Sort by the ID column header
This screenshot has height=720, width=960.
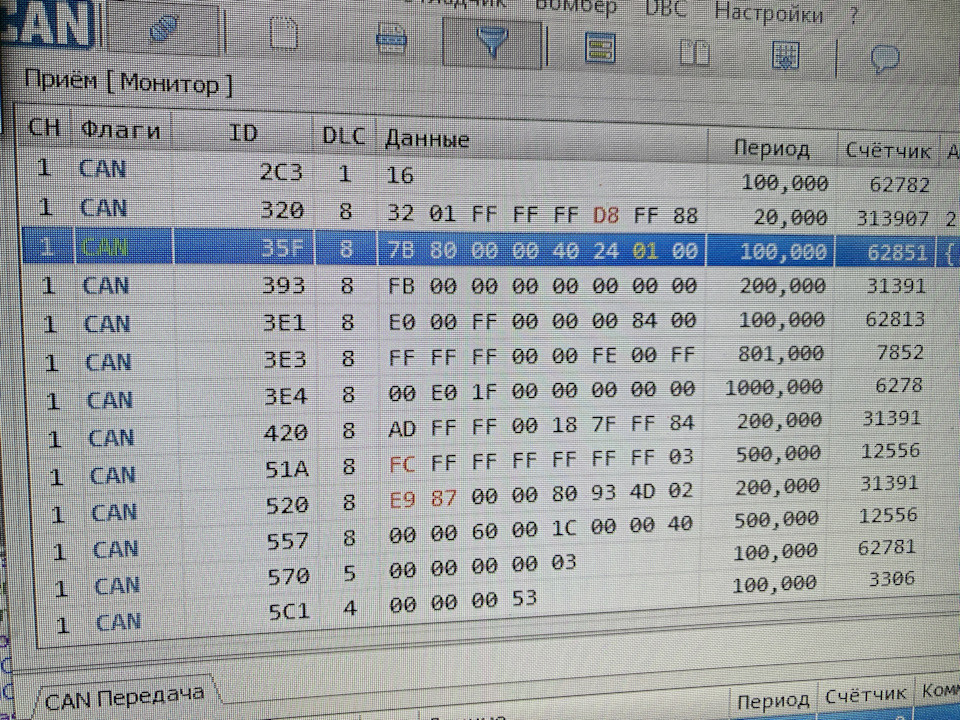pos(243,133)
